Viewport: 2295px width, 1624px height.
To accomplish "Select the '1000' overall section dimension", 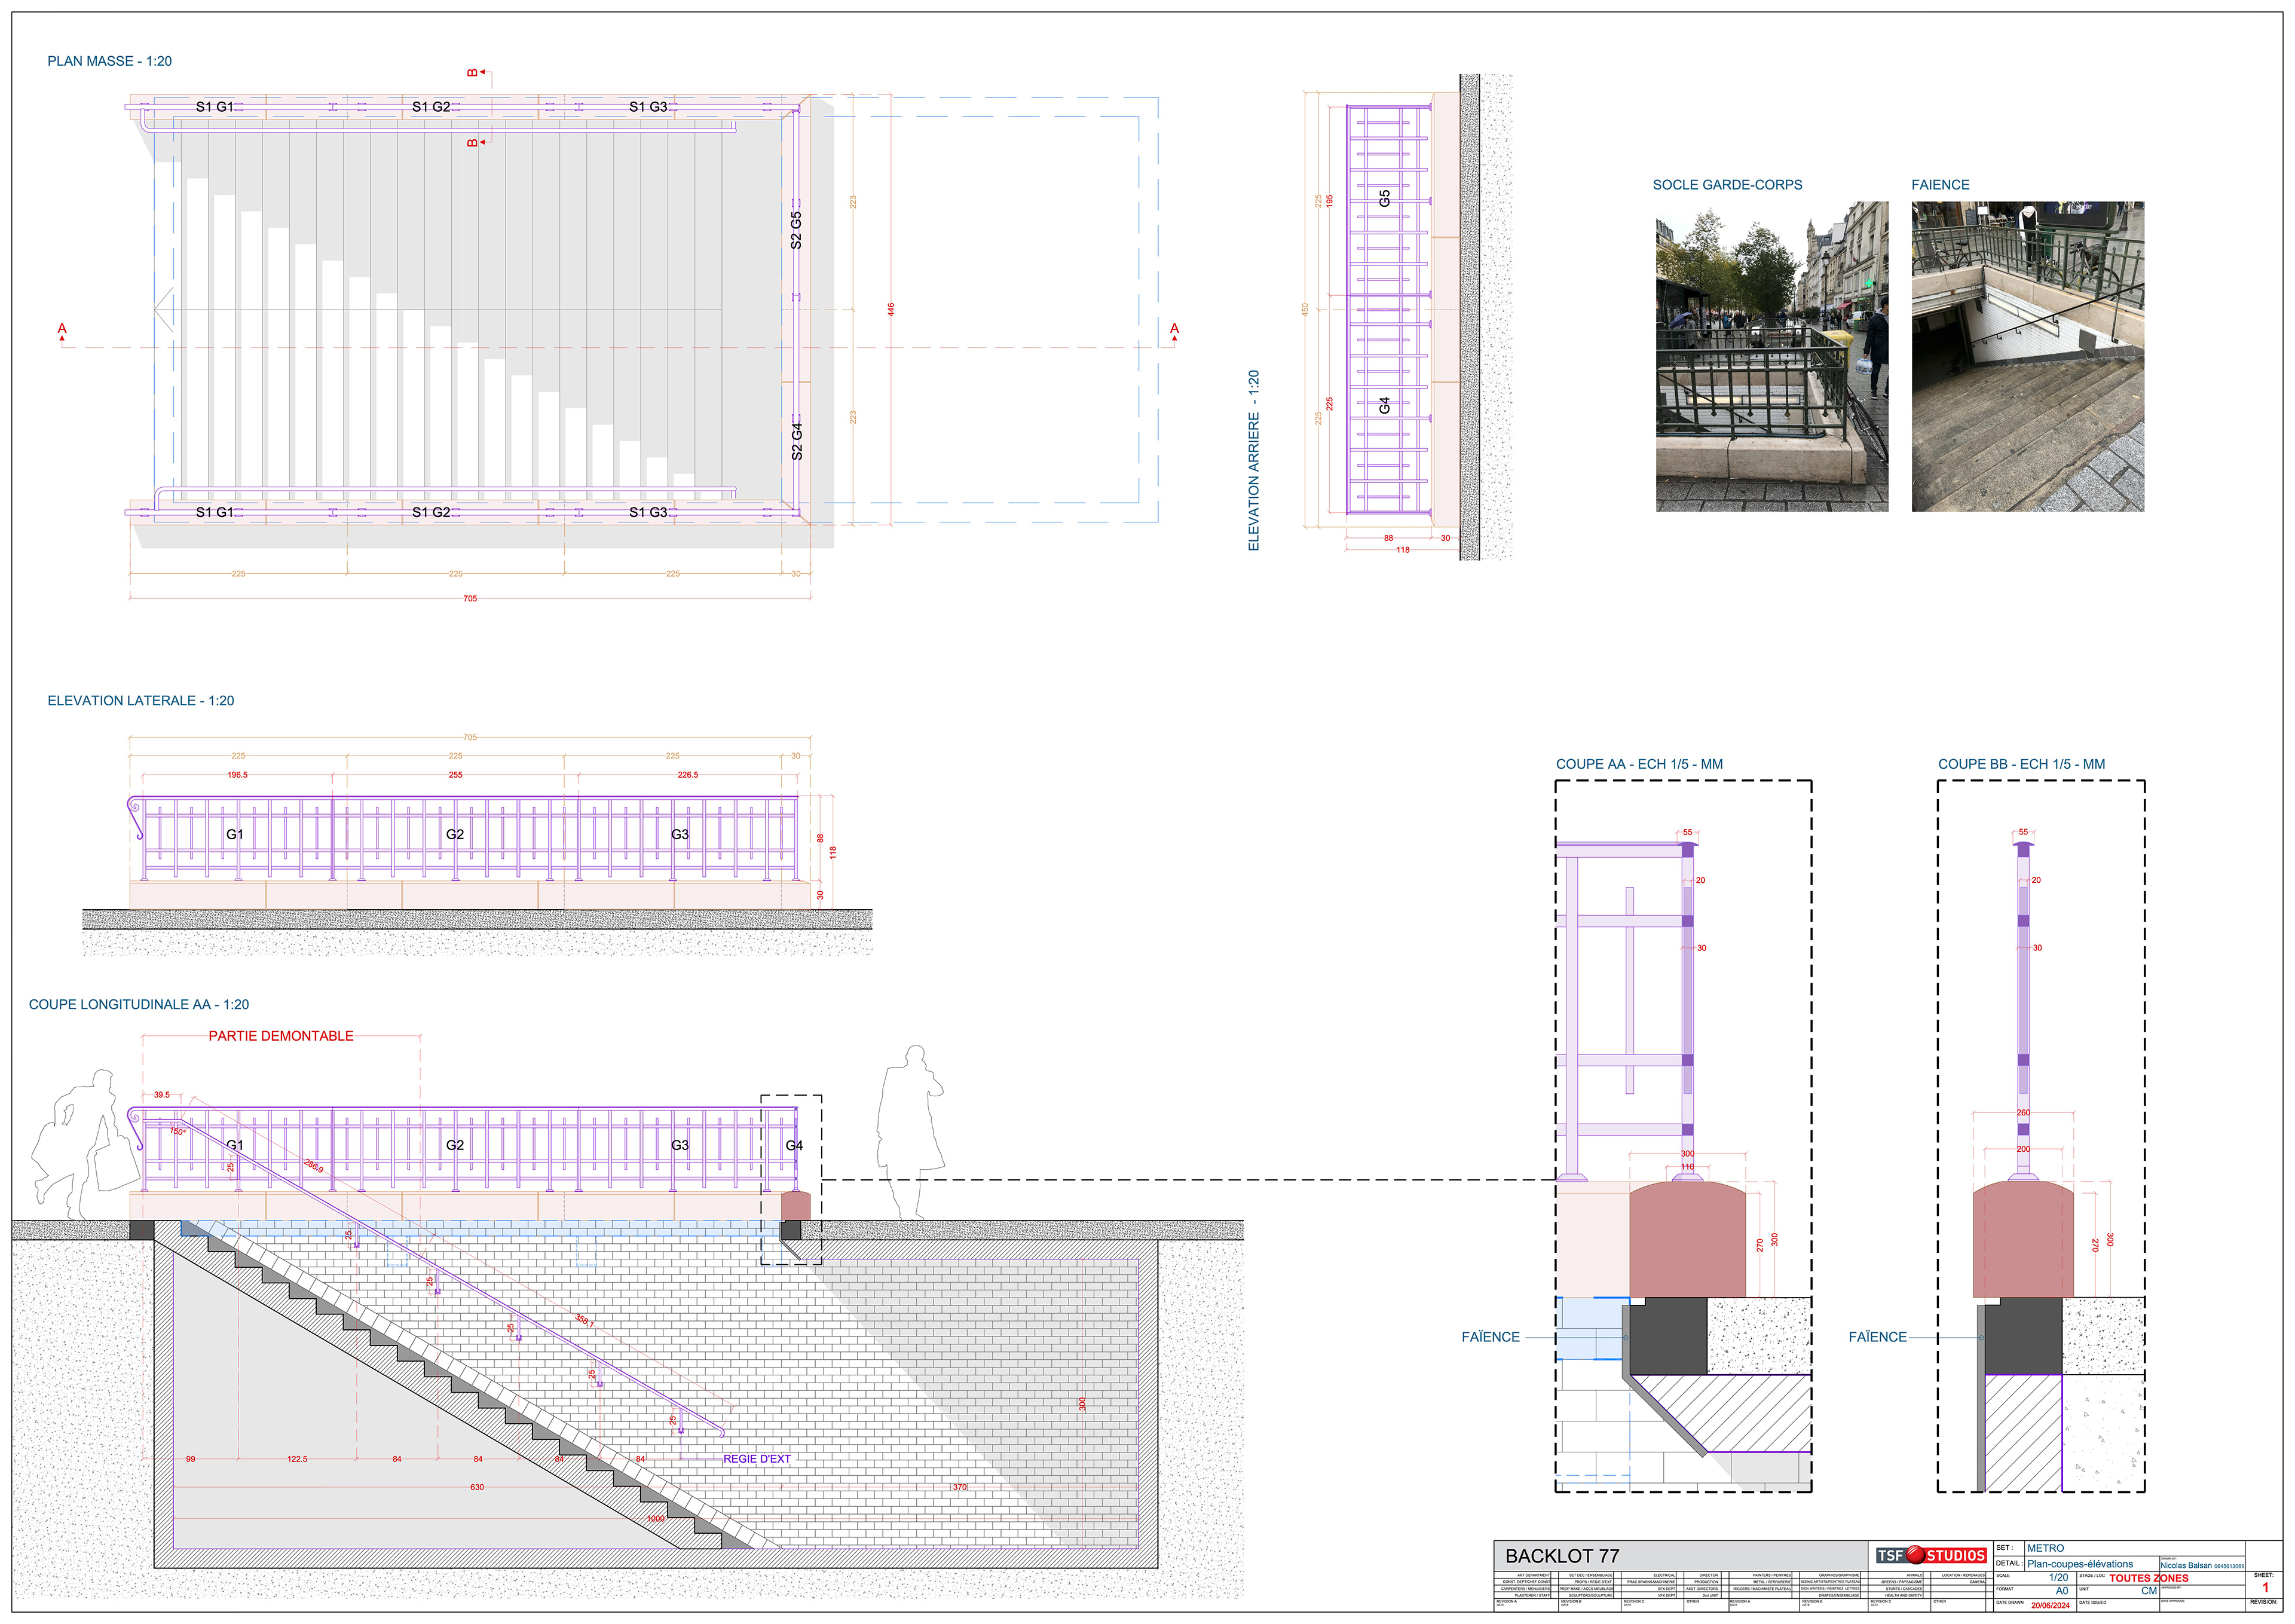I will click(656, 1519).
